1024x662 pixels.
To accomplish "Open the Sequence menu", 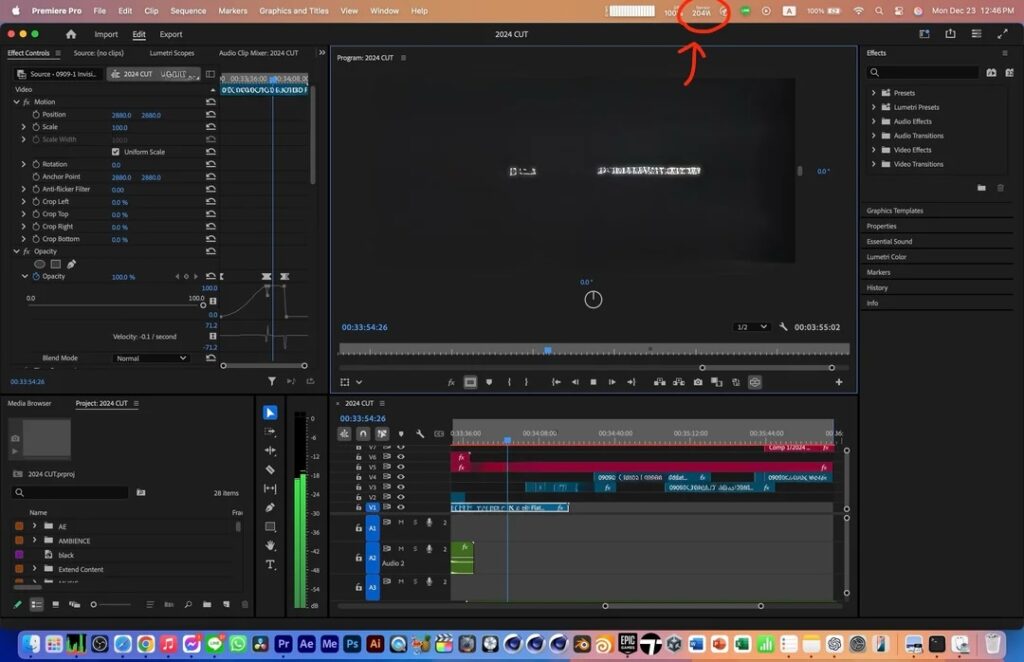I will coord(188,10).
